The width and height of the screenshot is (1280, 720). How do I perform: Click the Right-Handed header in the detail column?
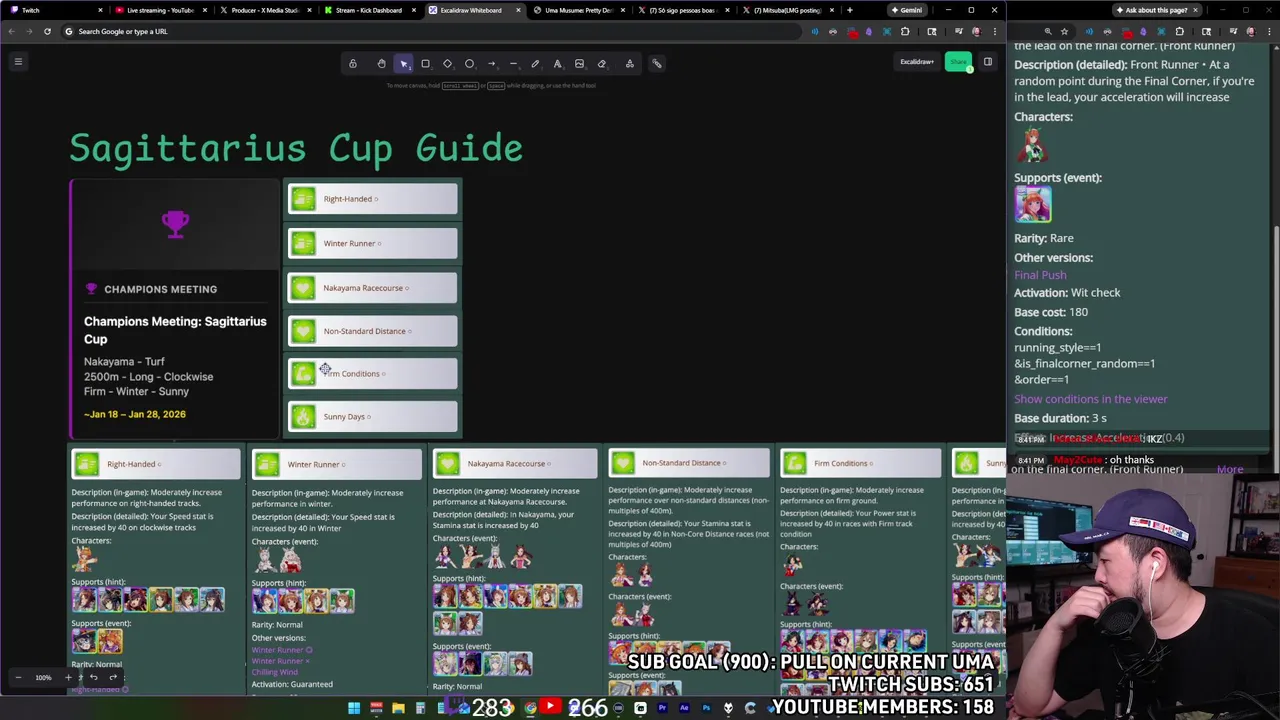155,464
